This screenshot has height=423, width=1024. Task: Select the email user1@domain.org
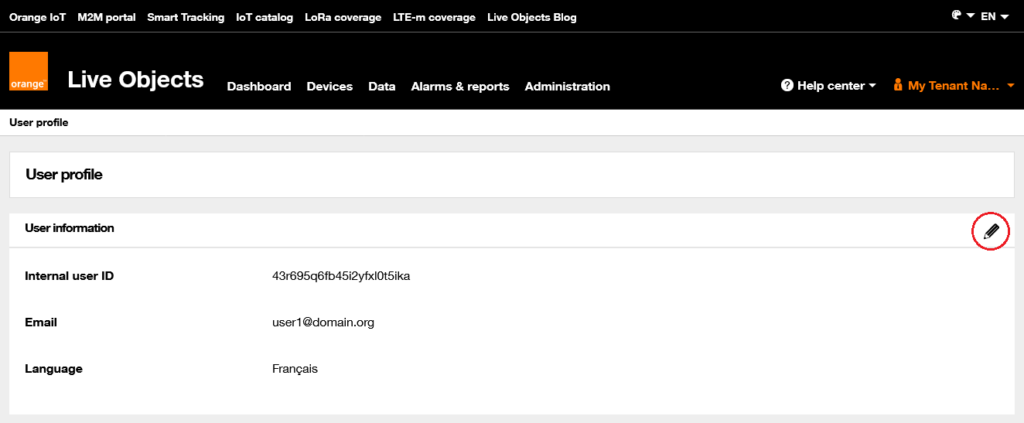pos(323,322)
